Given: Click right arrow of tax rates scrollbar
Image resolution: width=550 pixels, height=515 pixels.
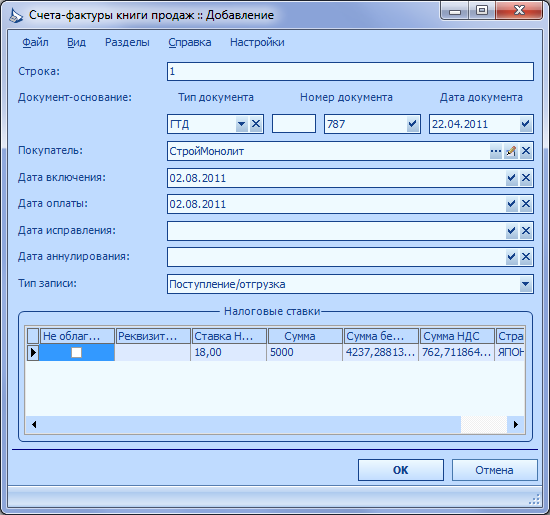Looking at the screenshot, I should point(516,424).
